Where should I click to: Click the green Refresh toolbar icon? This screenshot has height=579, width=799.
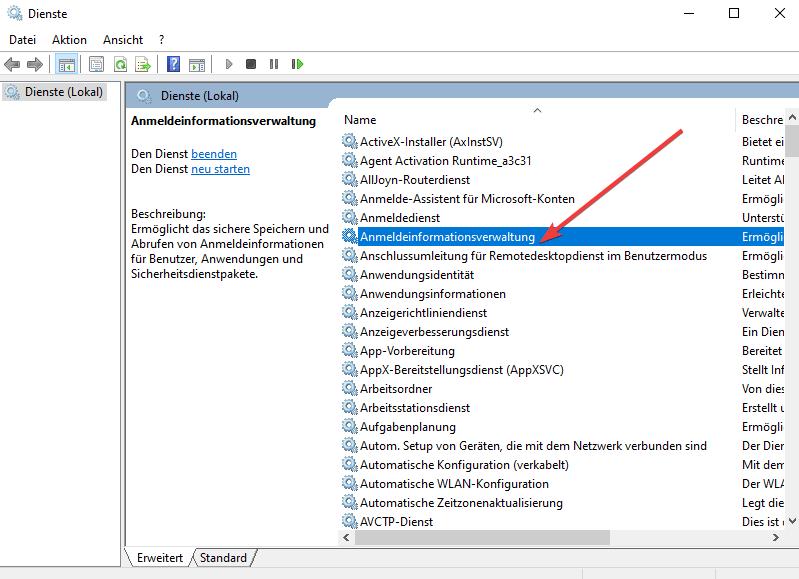[120, 64]
